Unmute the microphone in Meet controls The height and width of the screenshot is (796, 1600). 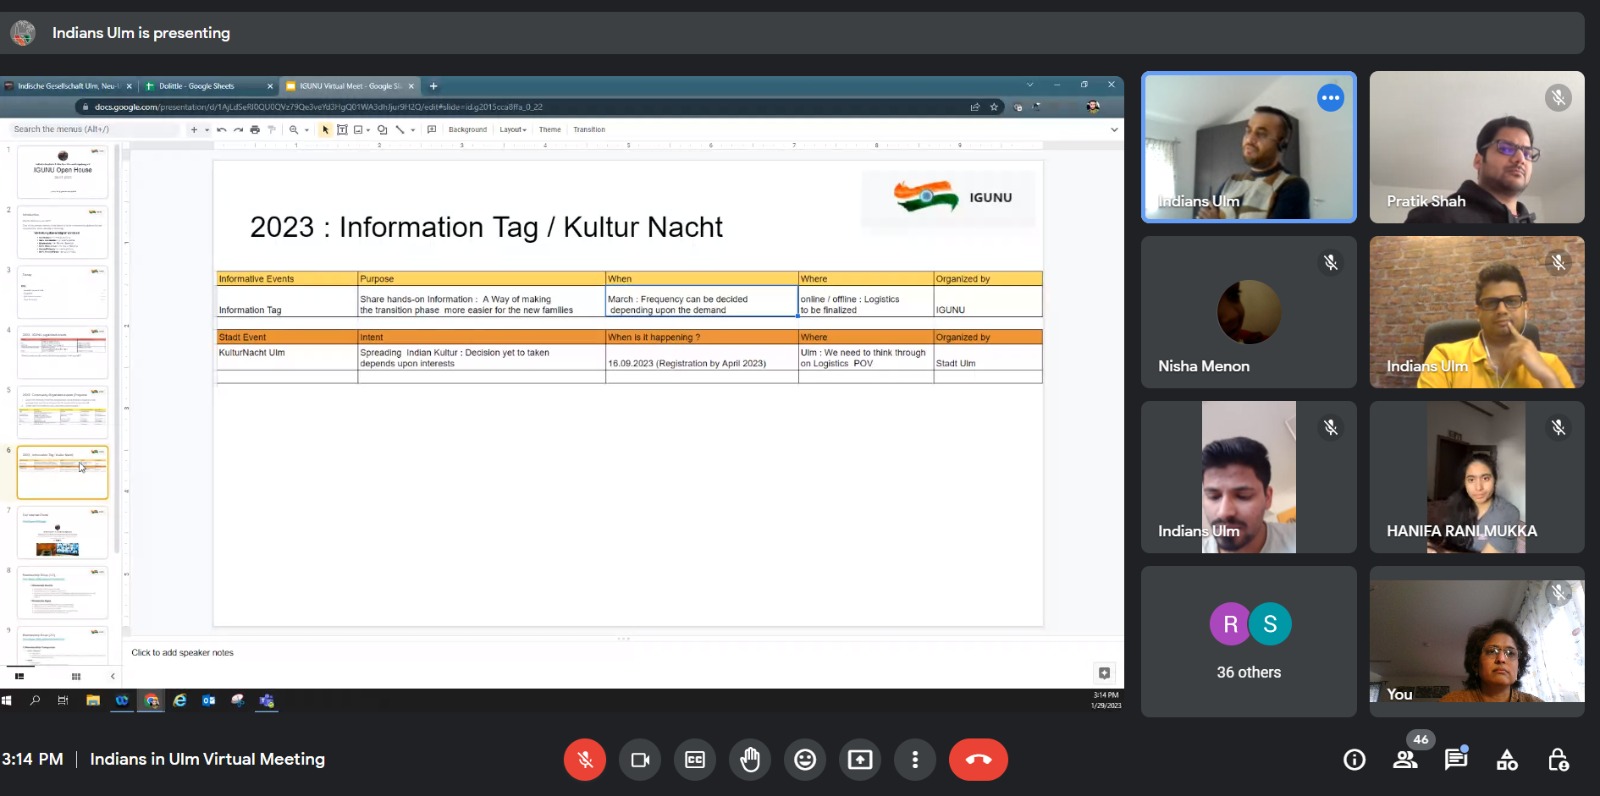tap(585, 760)
